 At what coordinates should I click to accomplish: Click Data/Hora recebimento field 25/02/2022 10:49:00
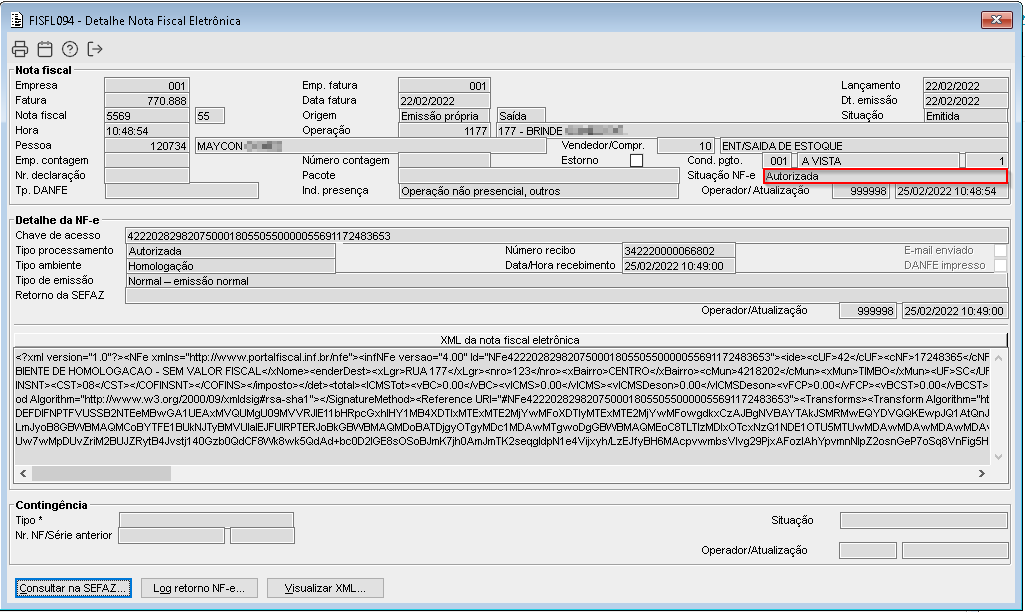[x=679, y=266]
